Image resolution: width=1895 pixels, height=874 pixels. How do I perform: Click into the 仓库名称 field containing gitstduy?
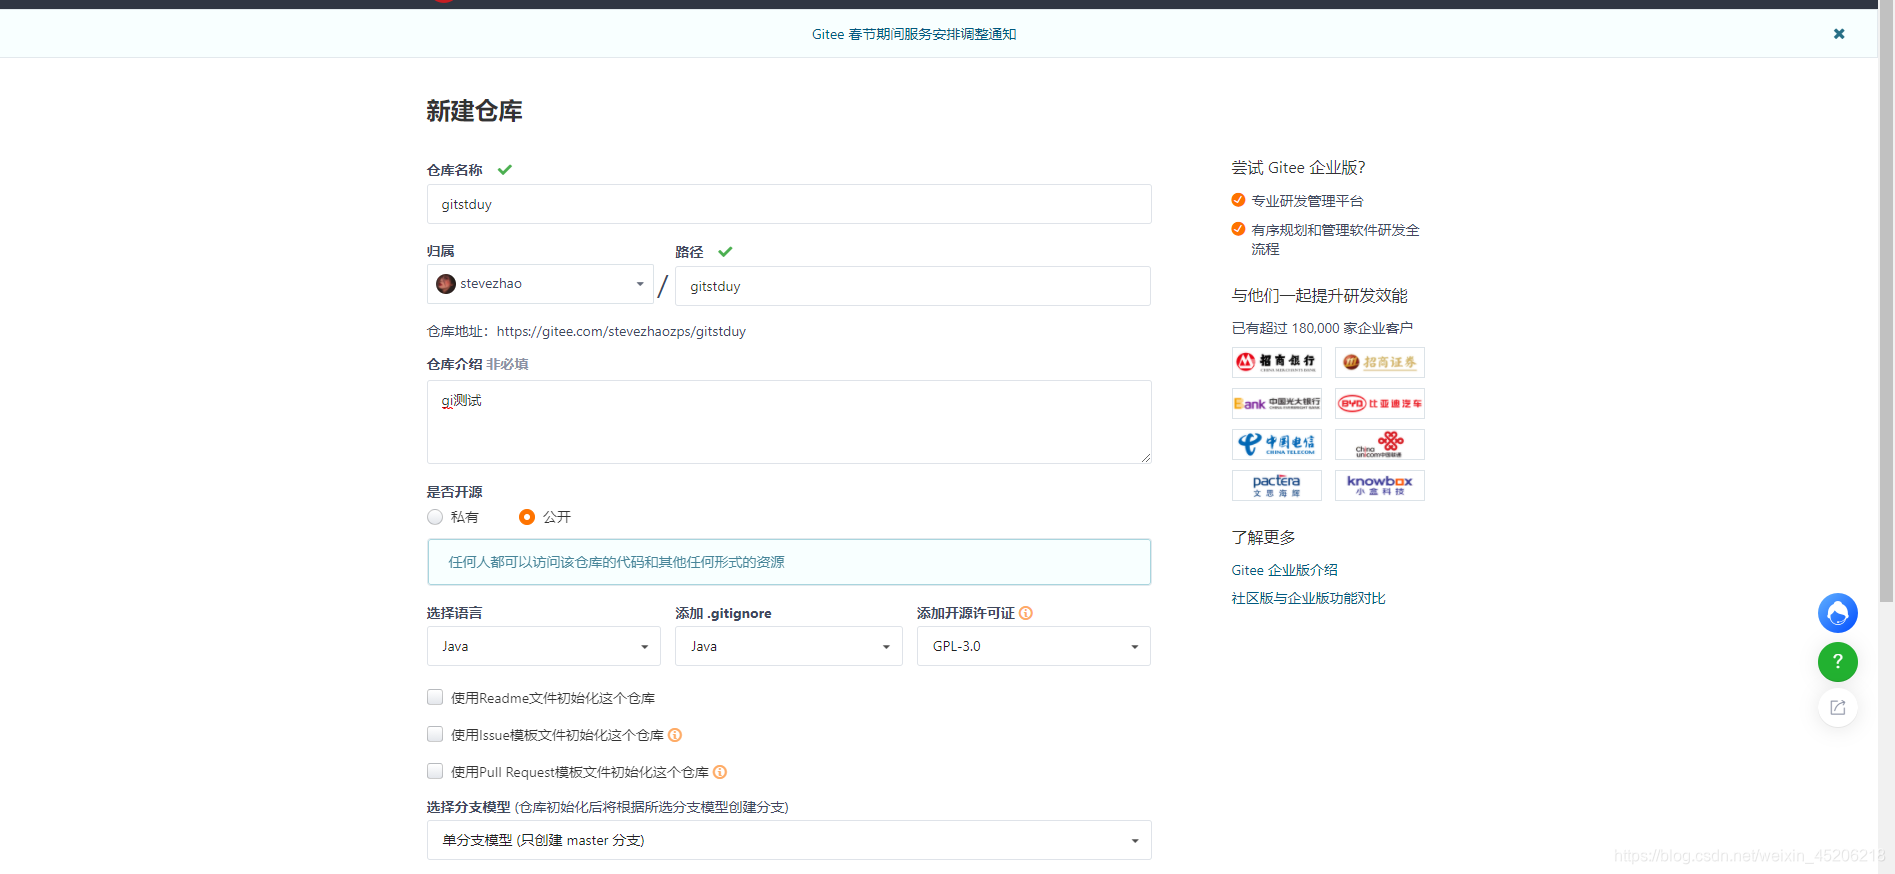(789, 204)
